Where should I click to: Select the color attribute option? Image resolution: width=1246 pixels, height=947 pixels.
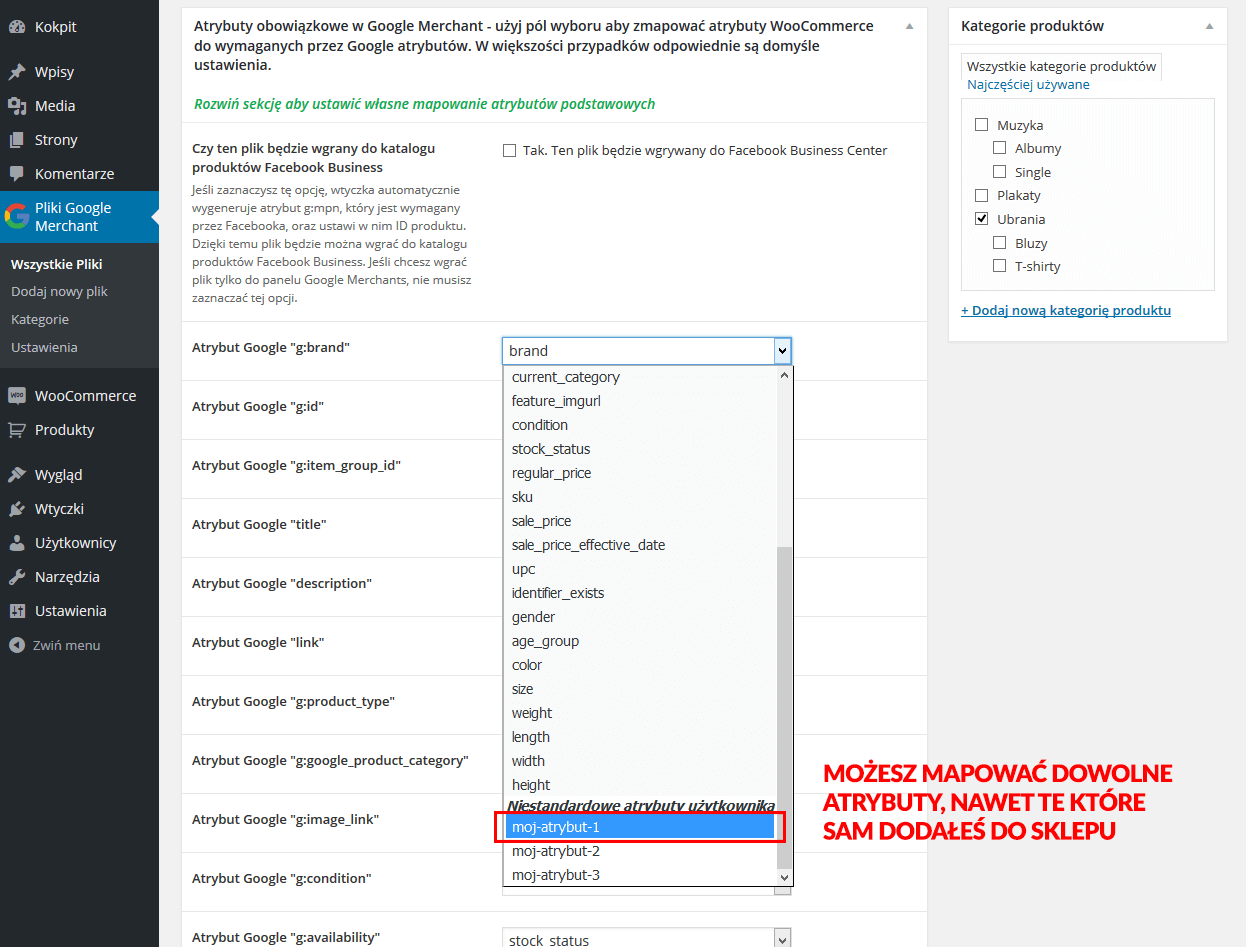click(x=640, y=665)
